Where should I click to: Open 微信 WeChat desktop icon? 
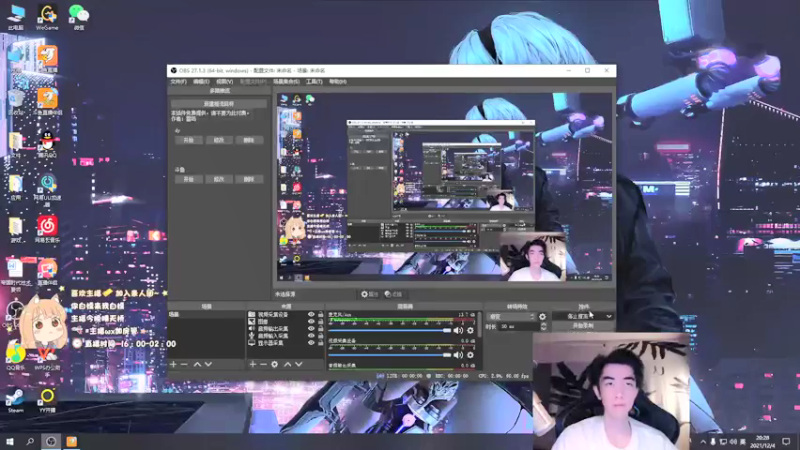[79, 17]
